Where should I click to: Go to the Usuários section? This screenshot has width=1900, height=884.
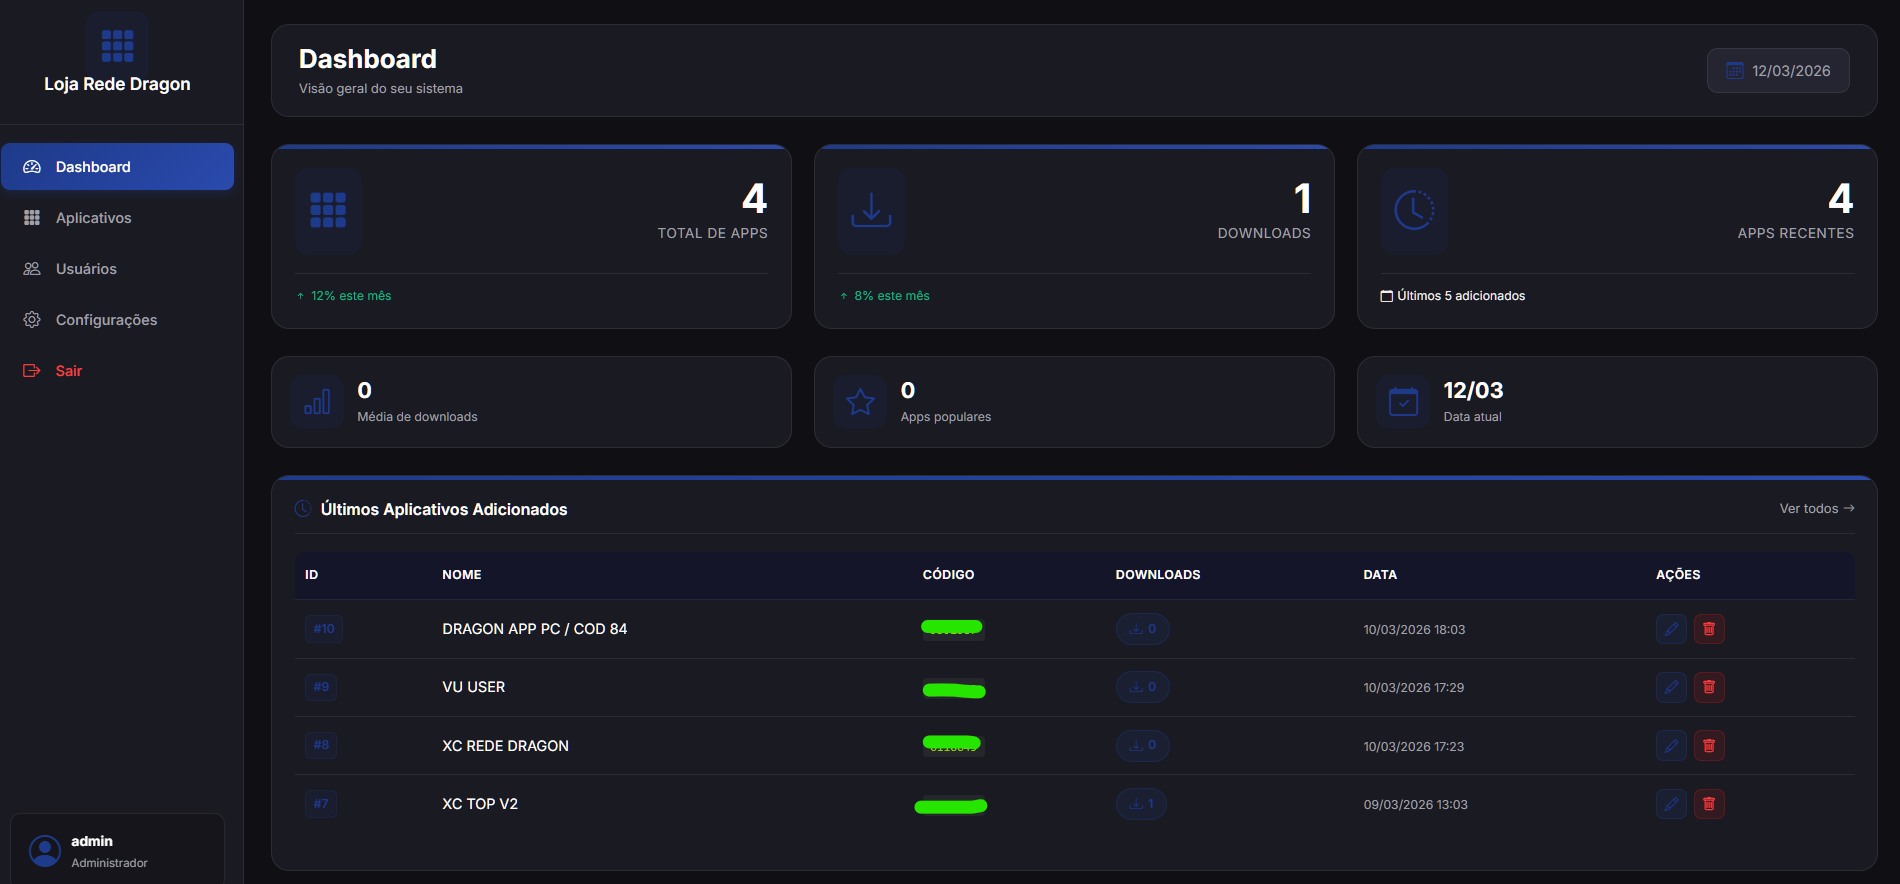tap(86, 269)
